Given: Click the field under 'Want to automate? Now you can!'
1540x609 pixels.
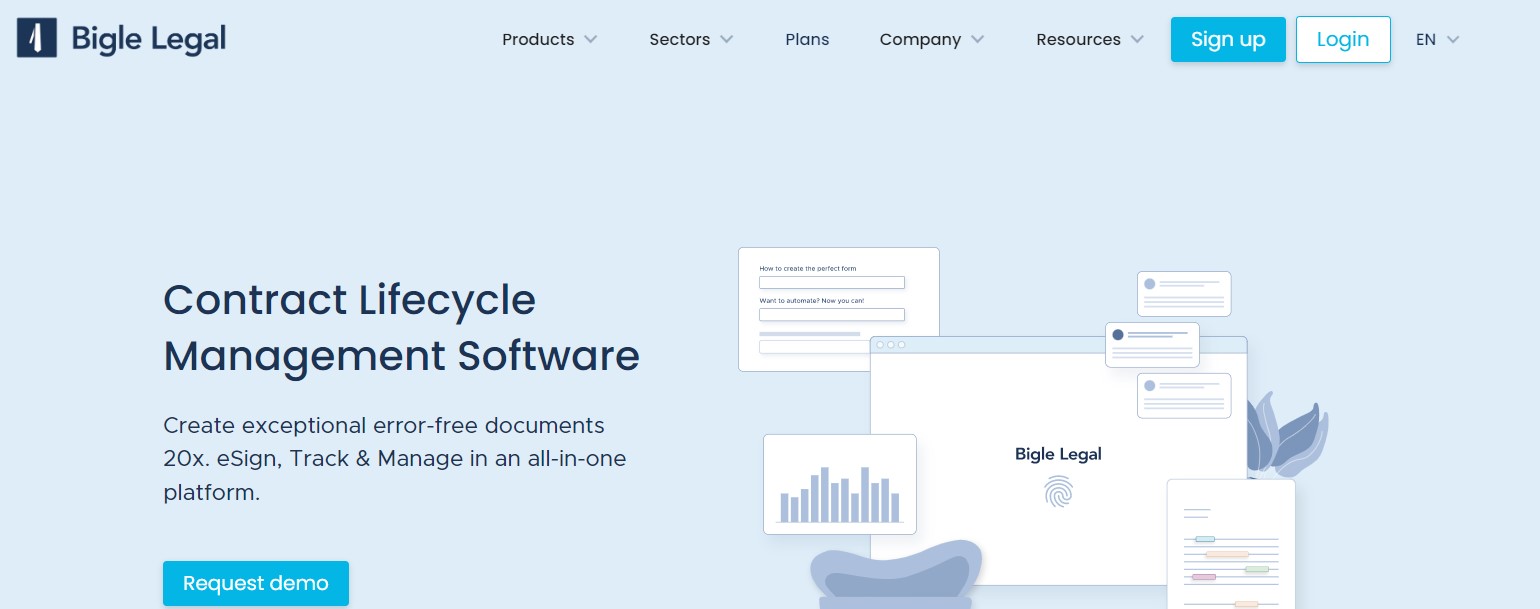Looking at the screenshot, I should coord(831,315).
